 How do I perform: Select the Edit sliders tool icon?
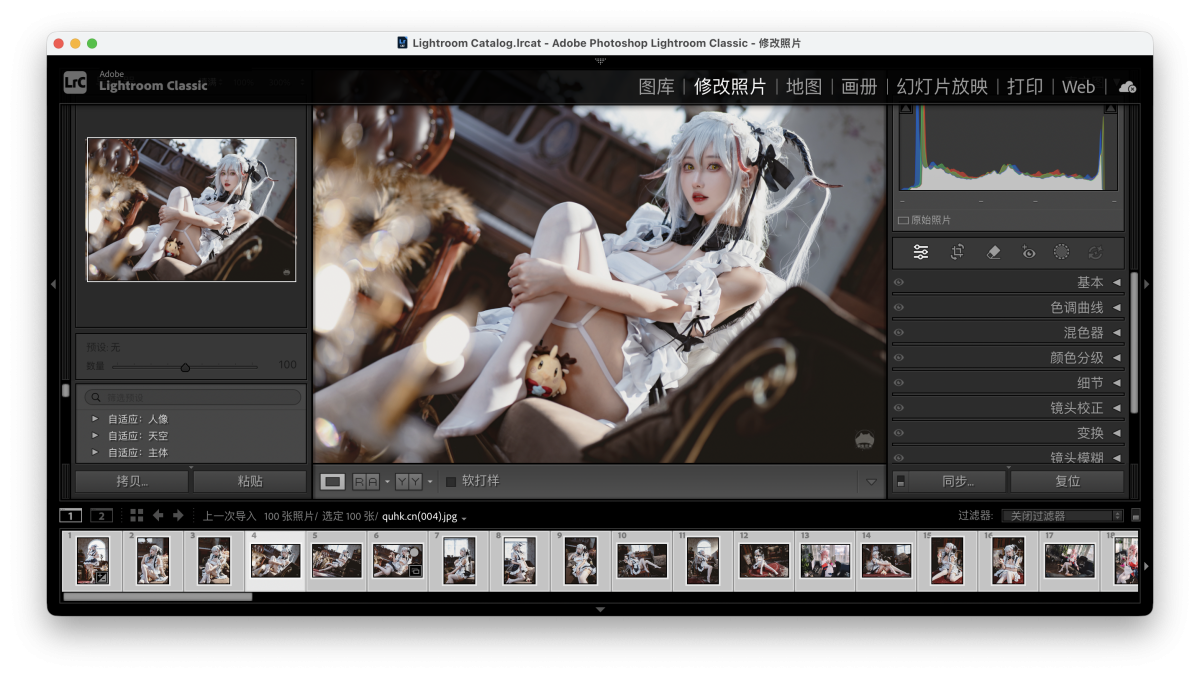coord(921,252)
